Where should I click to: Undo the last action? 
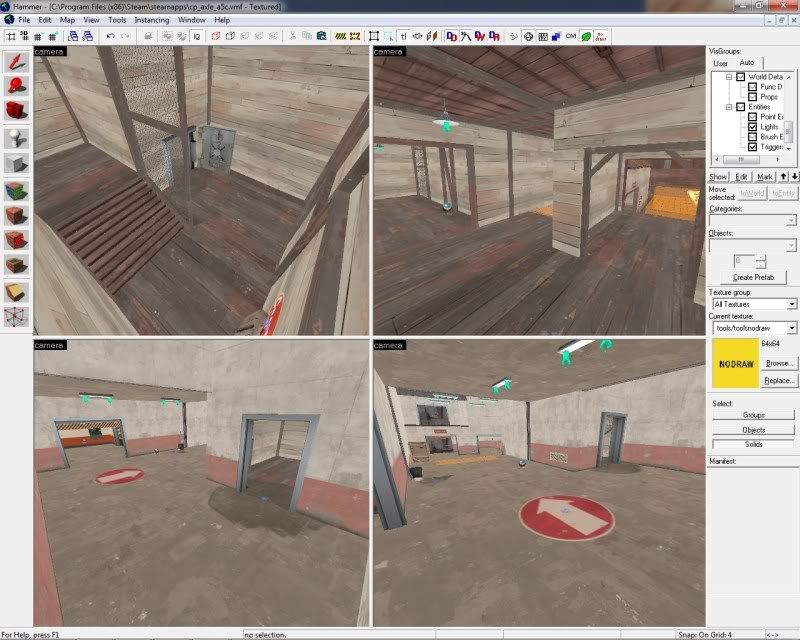(110, 36)
